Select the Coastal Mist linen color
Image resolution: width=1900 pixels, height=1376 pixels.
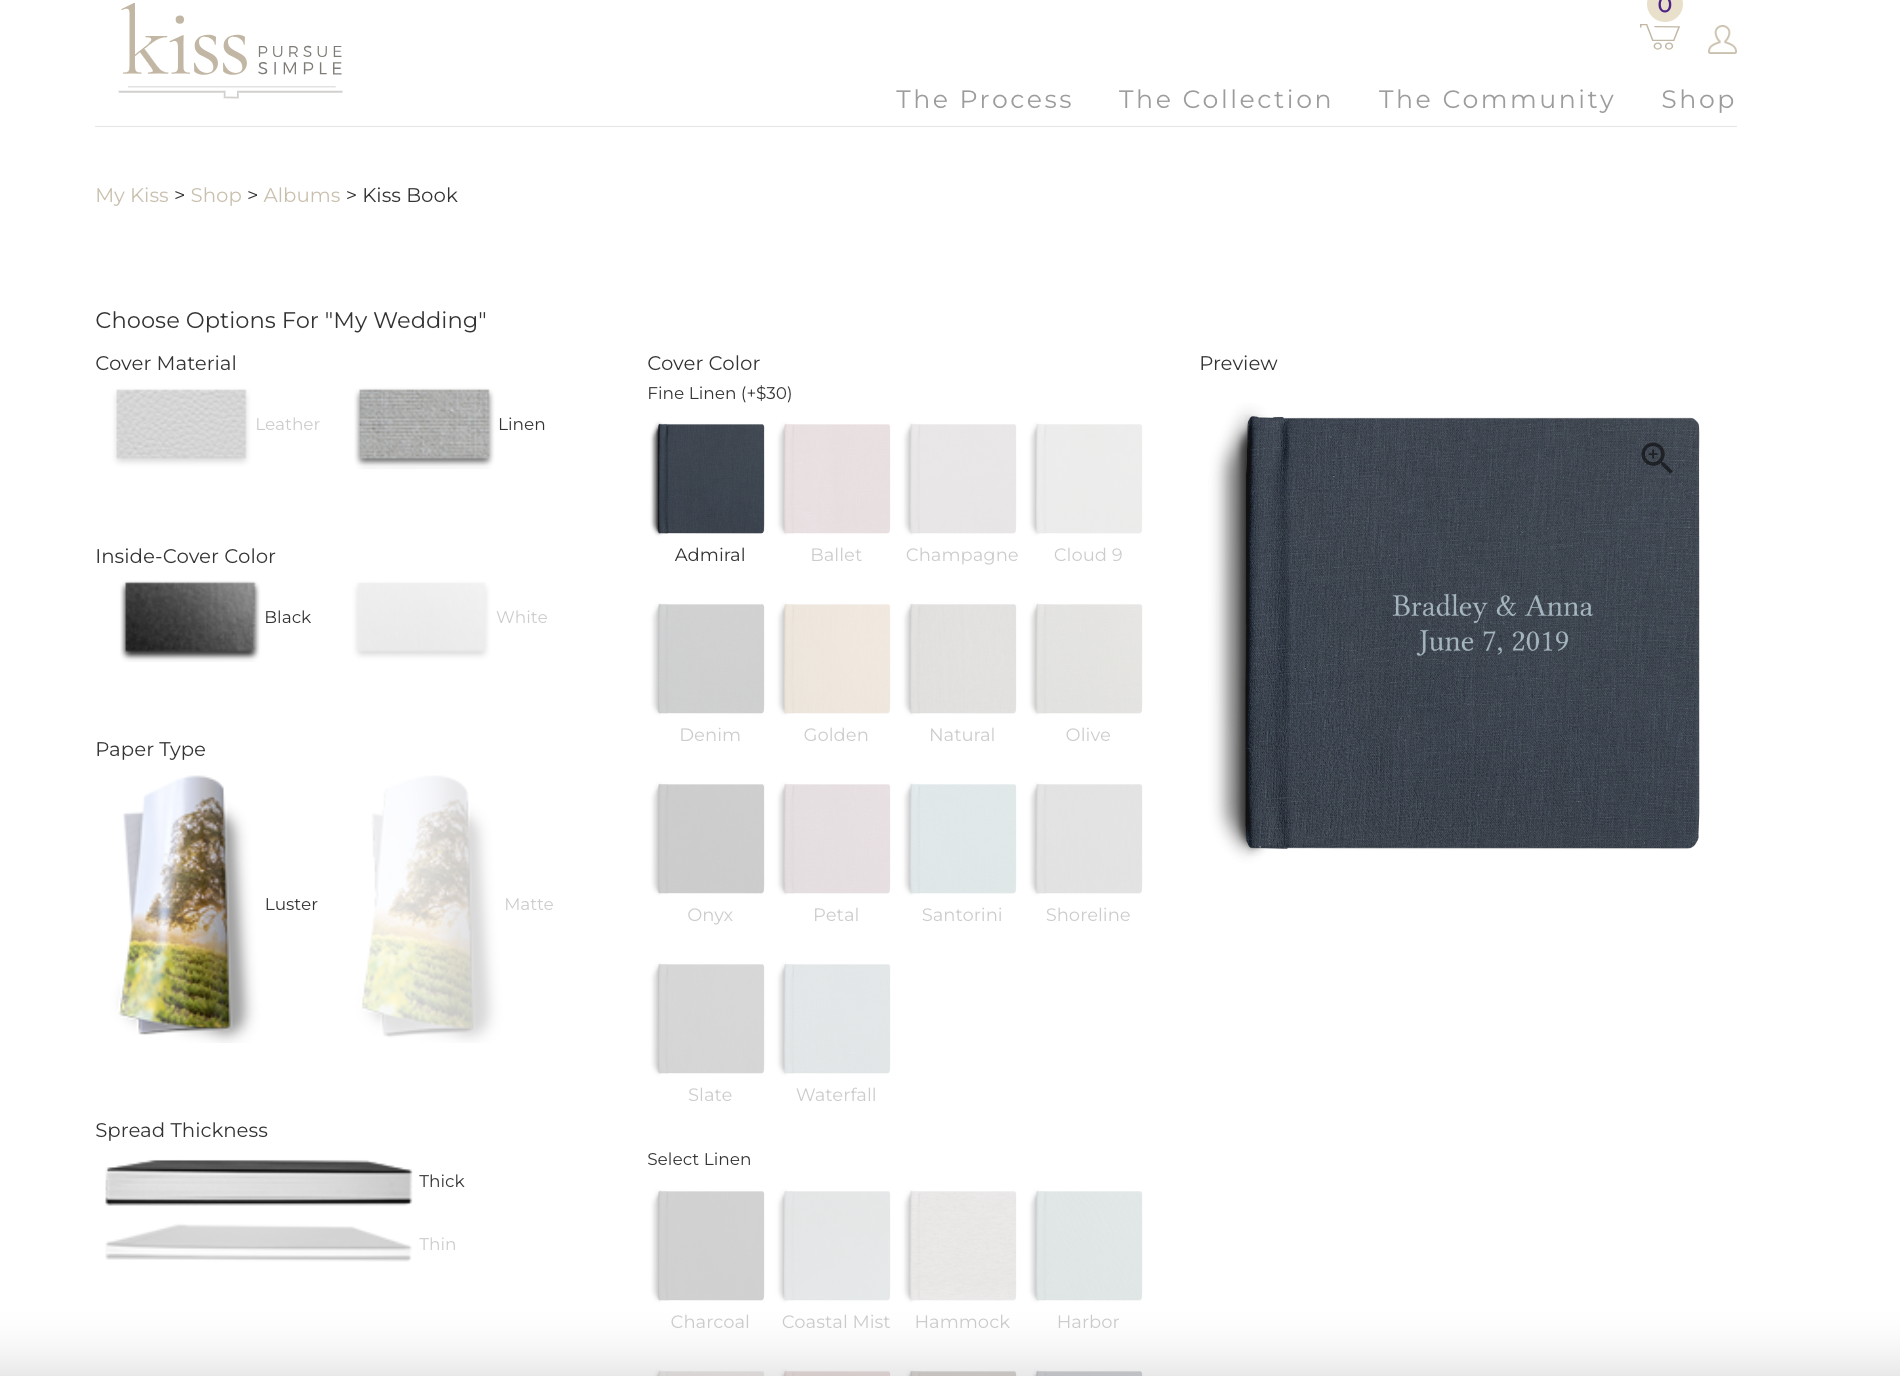(835, 1246)
